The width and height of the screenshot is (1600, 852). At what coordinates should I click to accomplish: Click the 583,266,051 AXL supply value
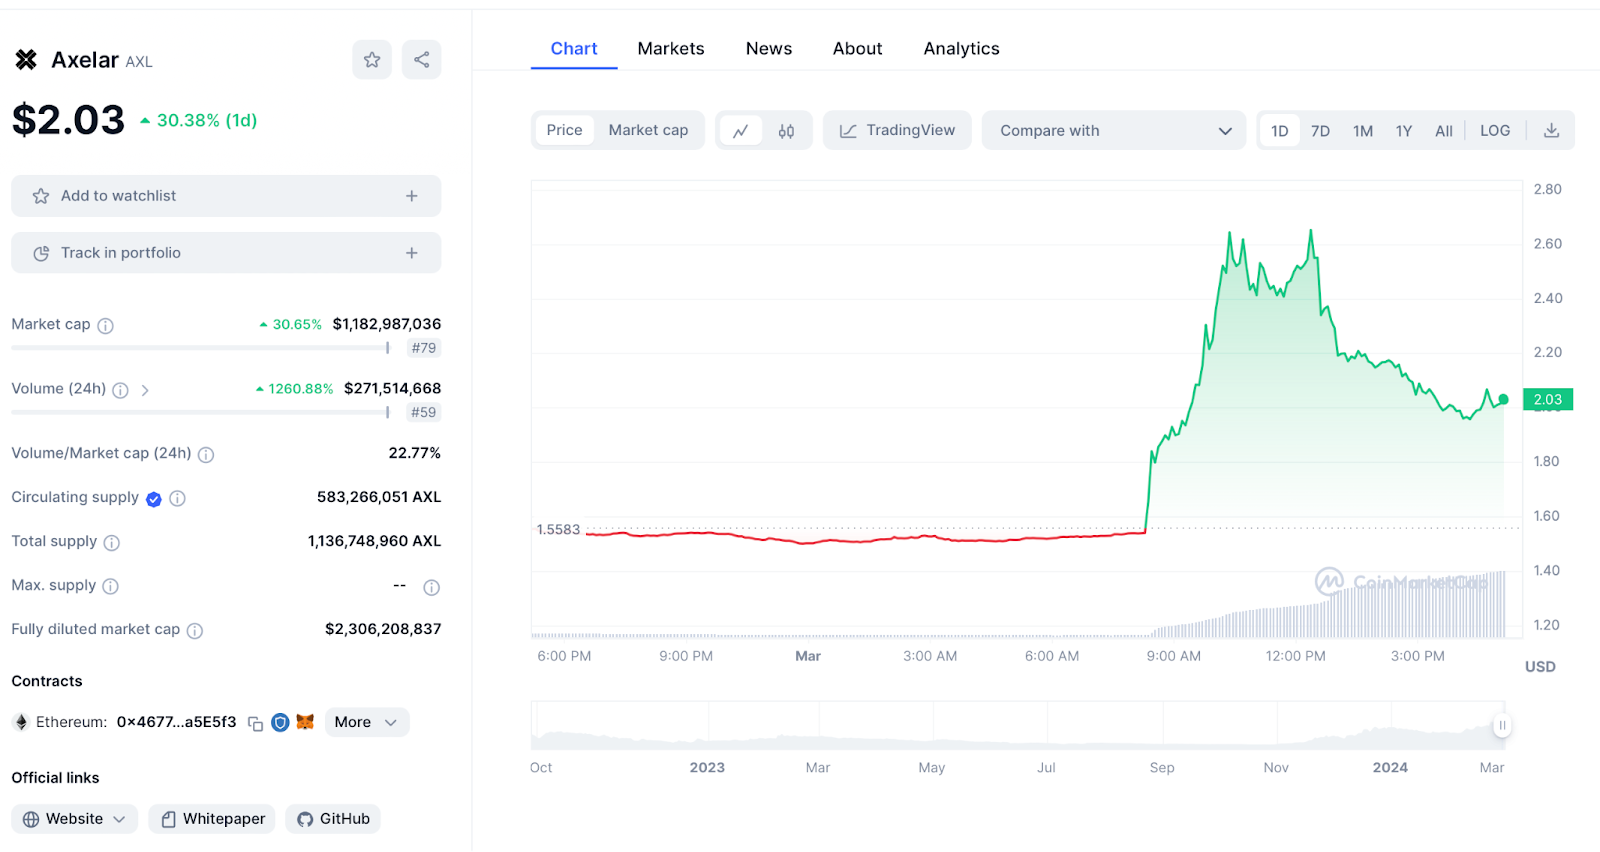[x=379, y=497]
